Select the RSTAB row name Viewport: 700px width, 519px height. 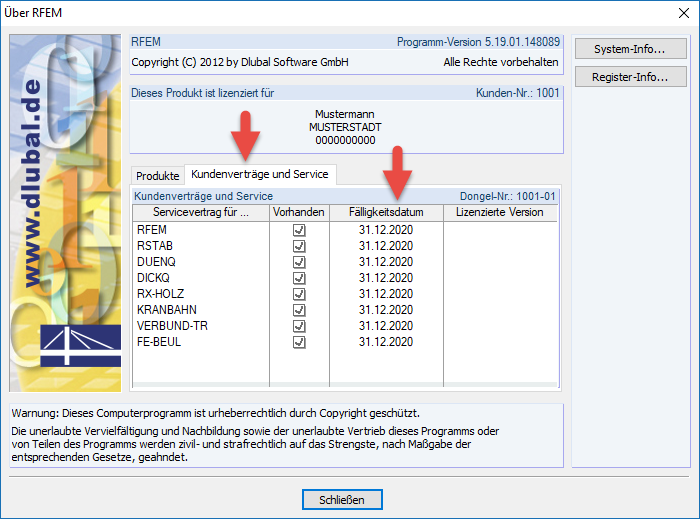tap(155, 246)
